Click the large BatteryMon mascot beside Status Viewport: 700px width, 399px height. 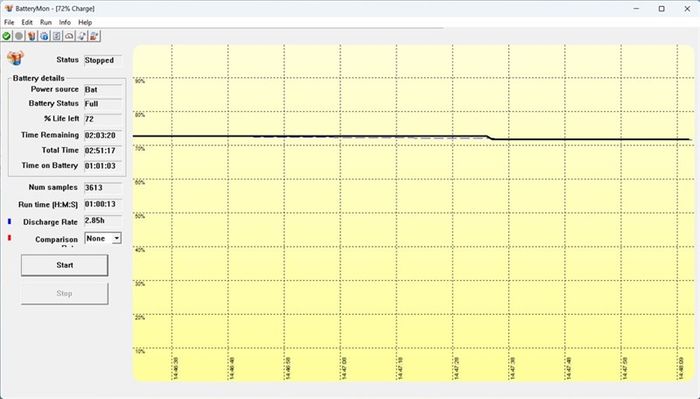point(15,58)
